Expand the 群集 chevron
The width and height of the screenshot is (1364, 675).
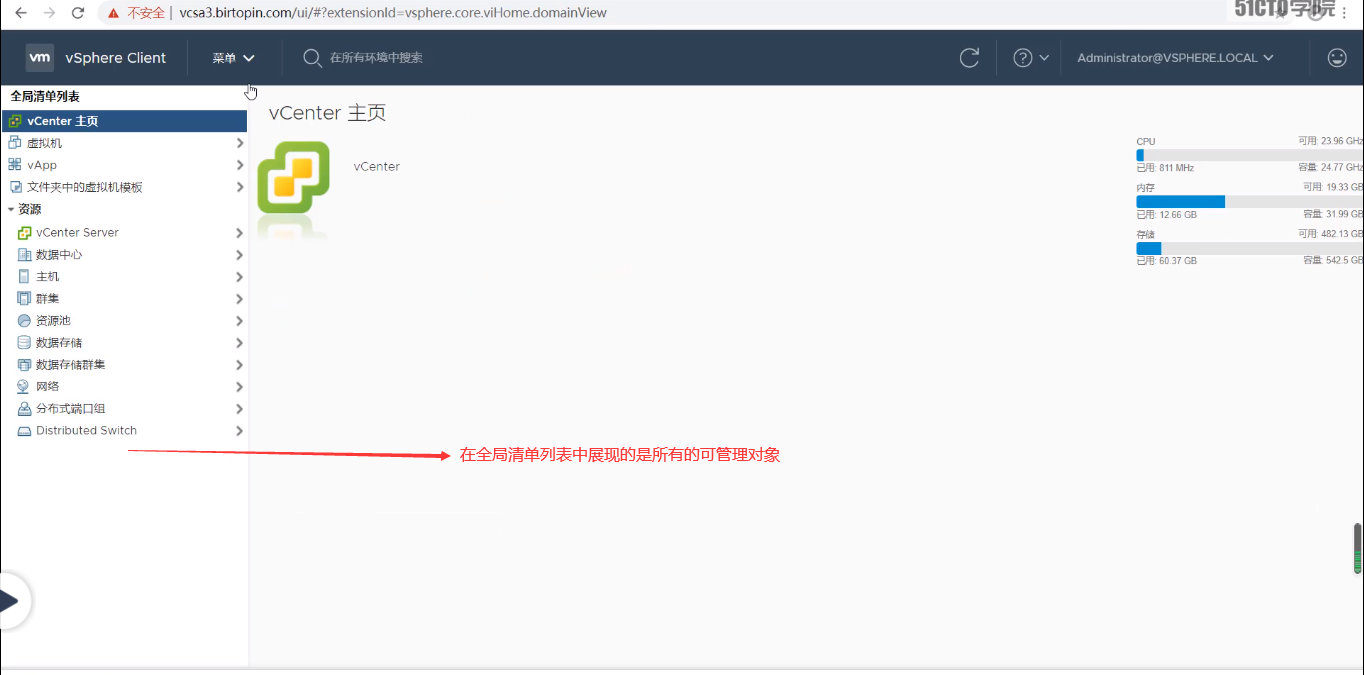(239, 299)
